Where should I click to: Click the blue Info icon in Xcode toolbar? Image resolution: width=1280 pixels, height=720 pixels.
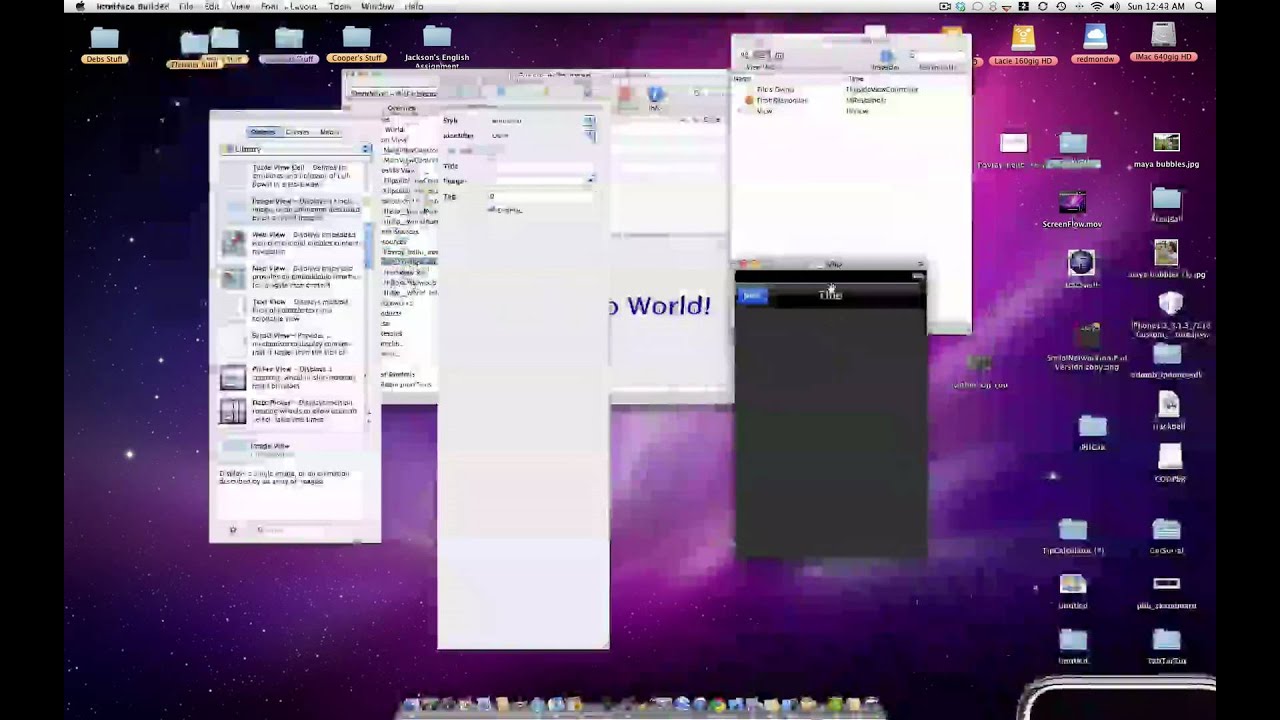click(x=655, y=95)
